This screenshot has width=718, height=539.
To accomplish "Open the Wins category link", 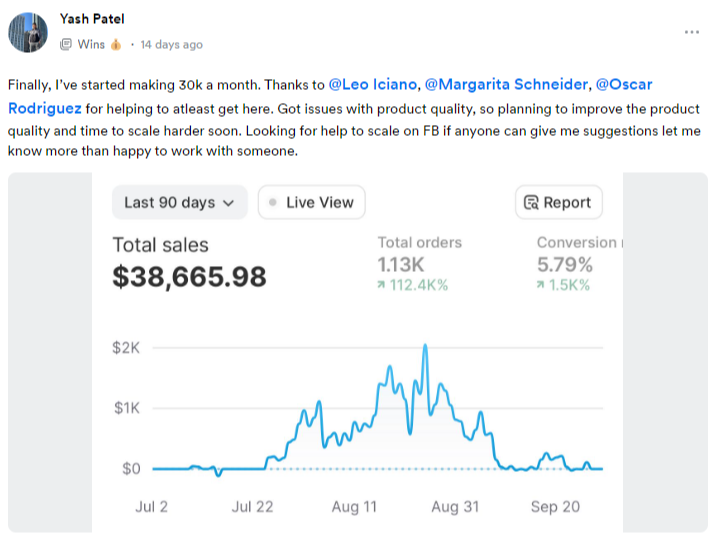I will [x=91, y=45].
